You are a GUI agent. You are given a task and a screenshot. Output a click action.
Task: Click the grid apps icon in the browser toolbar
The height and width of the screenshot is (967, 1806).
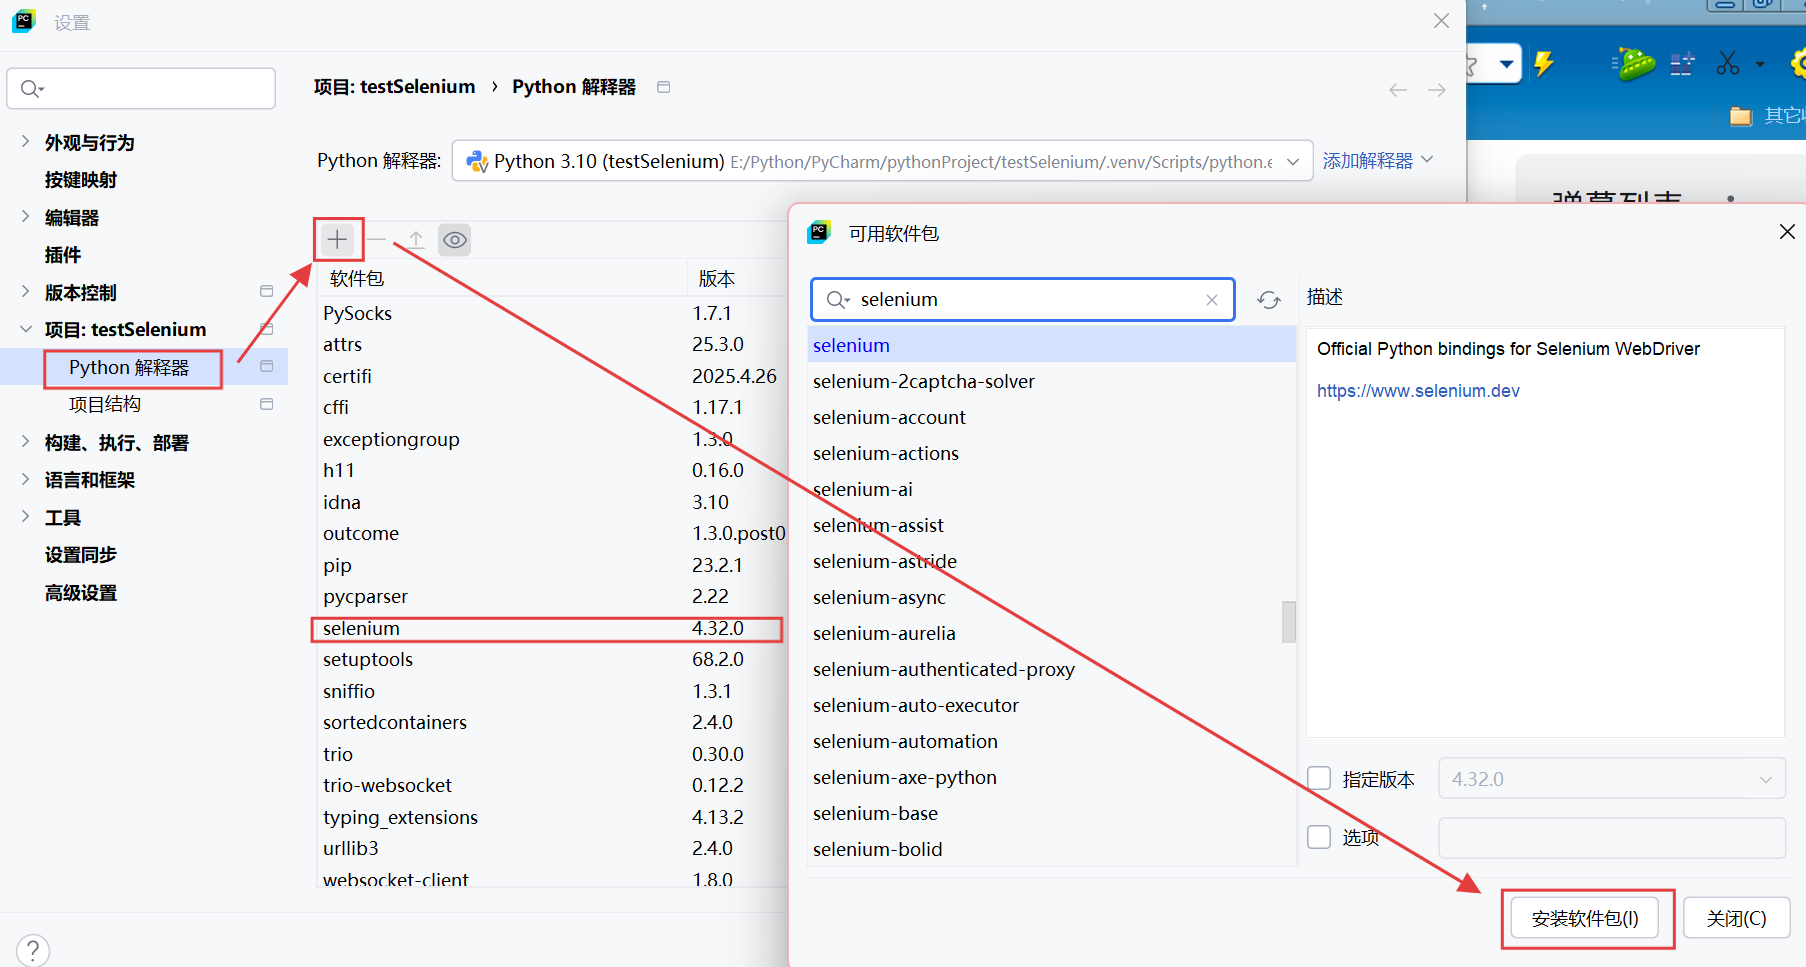pyautogui.click(x=1683, y=64)
